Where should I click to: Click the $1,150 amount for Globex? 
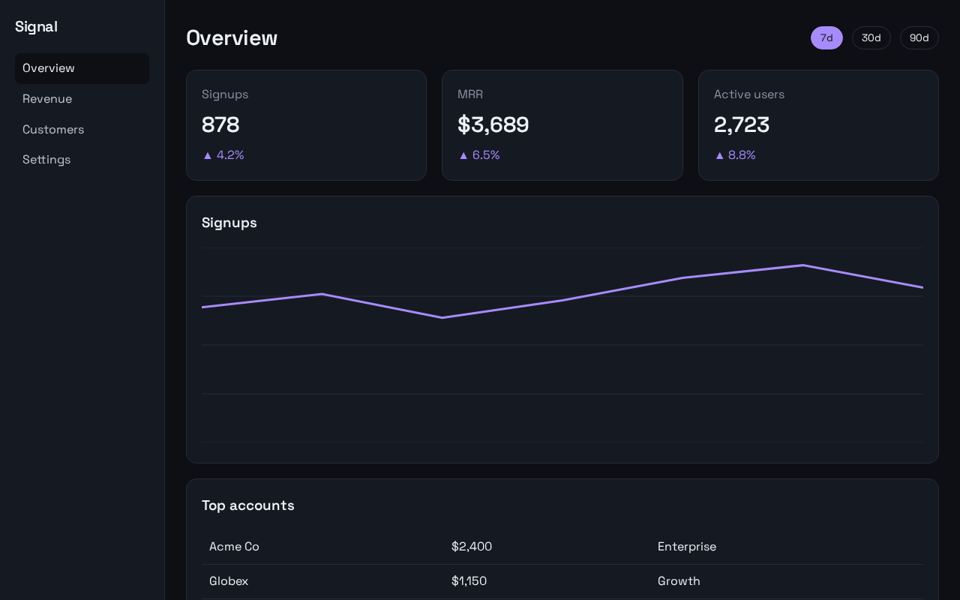coord(468,581)
